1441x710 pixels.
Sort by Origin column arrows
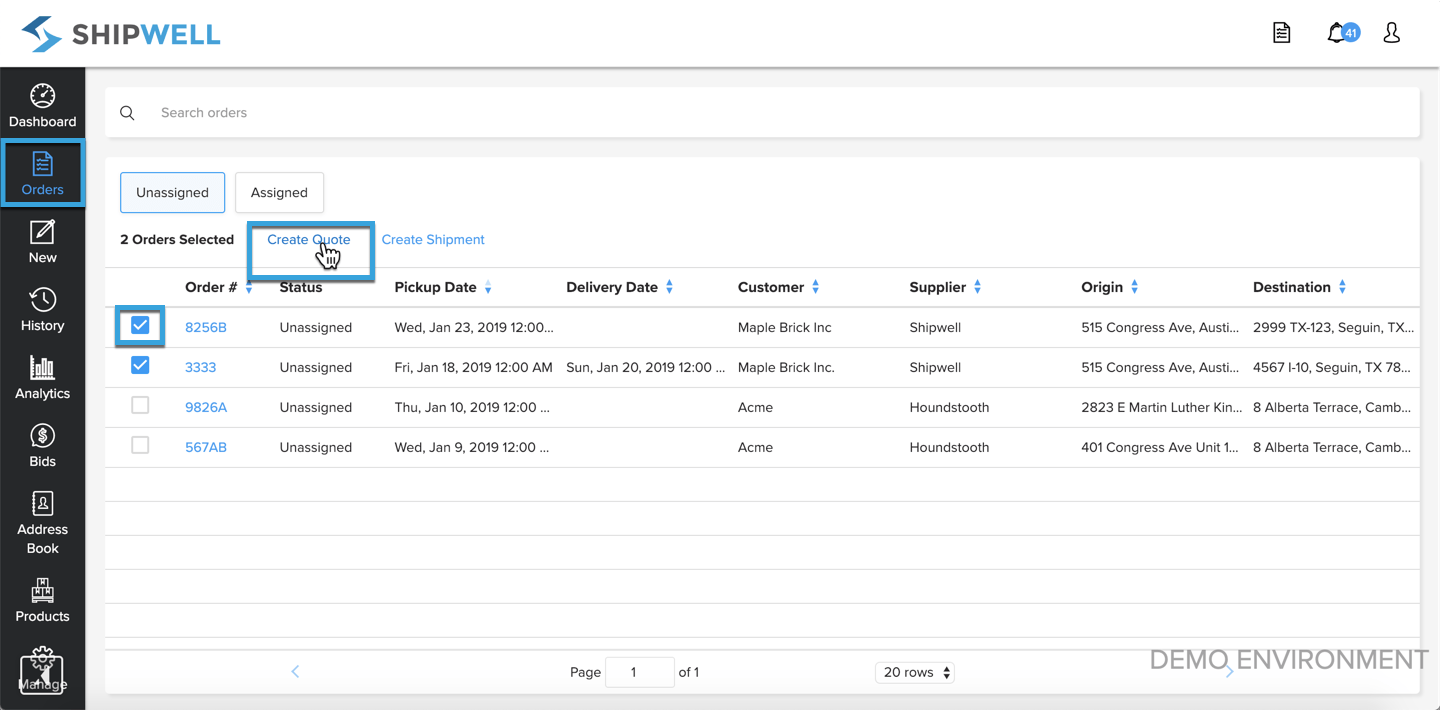(x=1134, y=287)
